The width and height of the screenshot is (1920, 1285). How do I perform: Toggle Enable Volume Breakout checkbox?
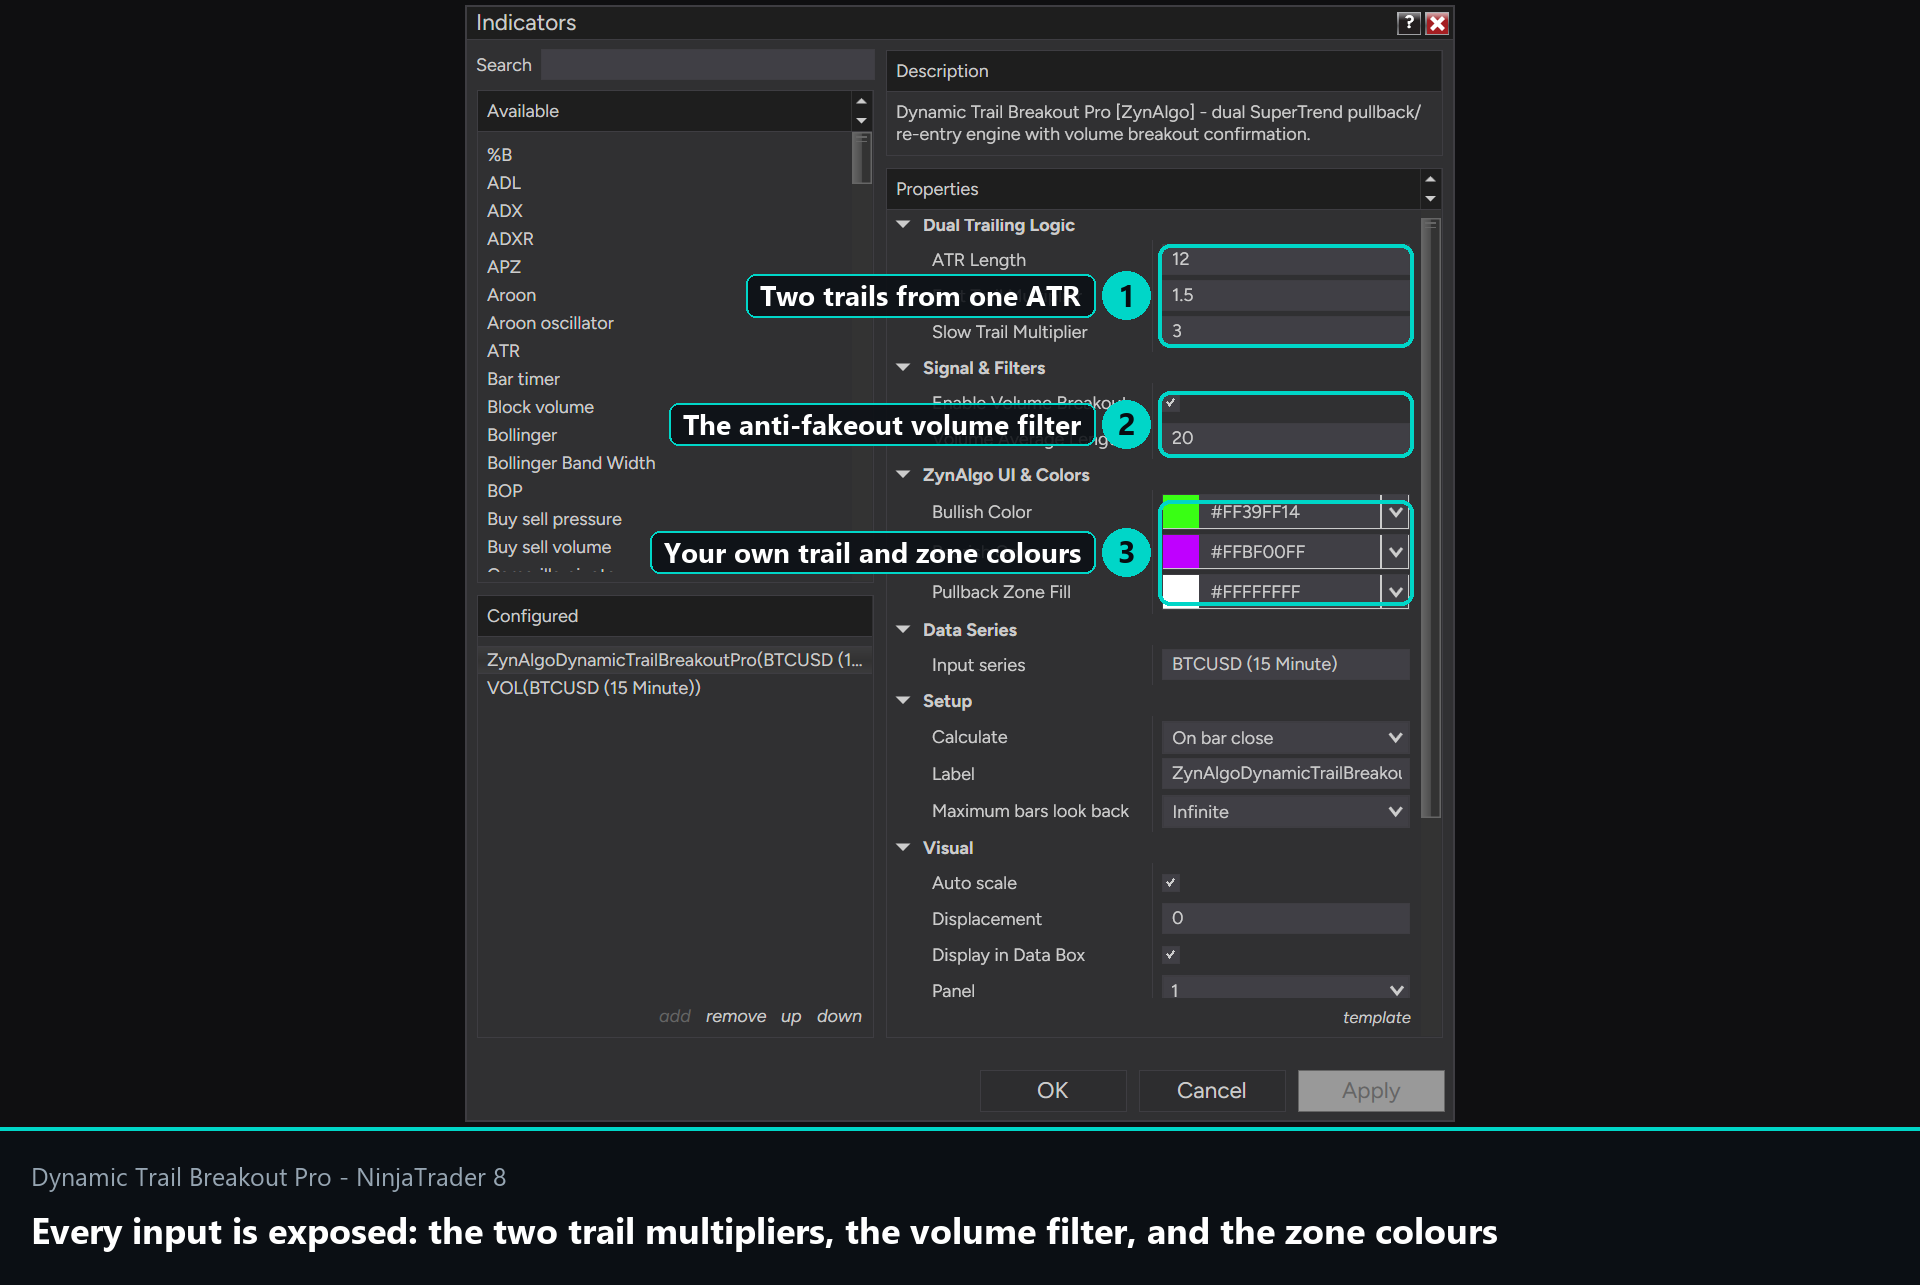(x=1170, y=403)
